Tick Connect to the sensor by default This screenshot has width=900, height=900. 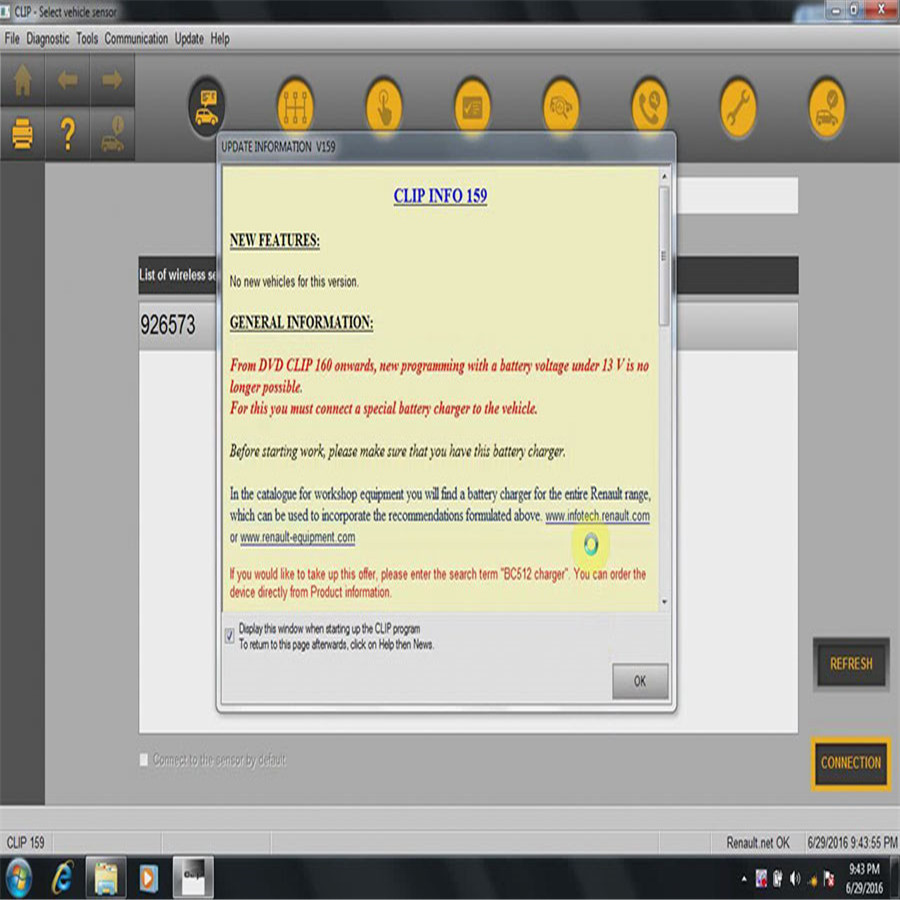[143, 759]
